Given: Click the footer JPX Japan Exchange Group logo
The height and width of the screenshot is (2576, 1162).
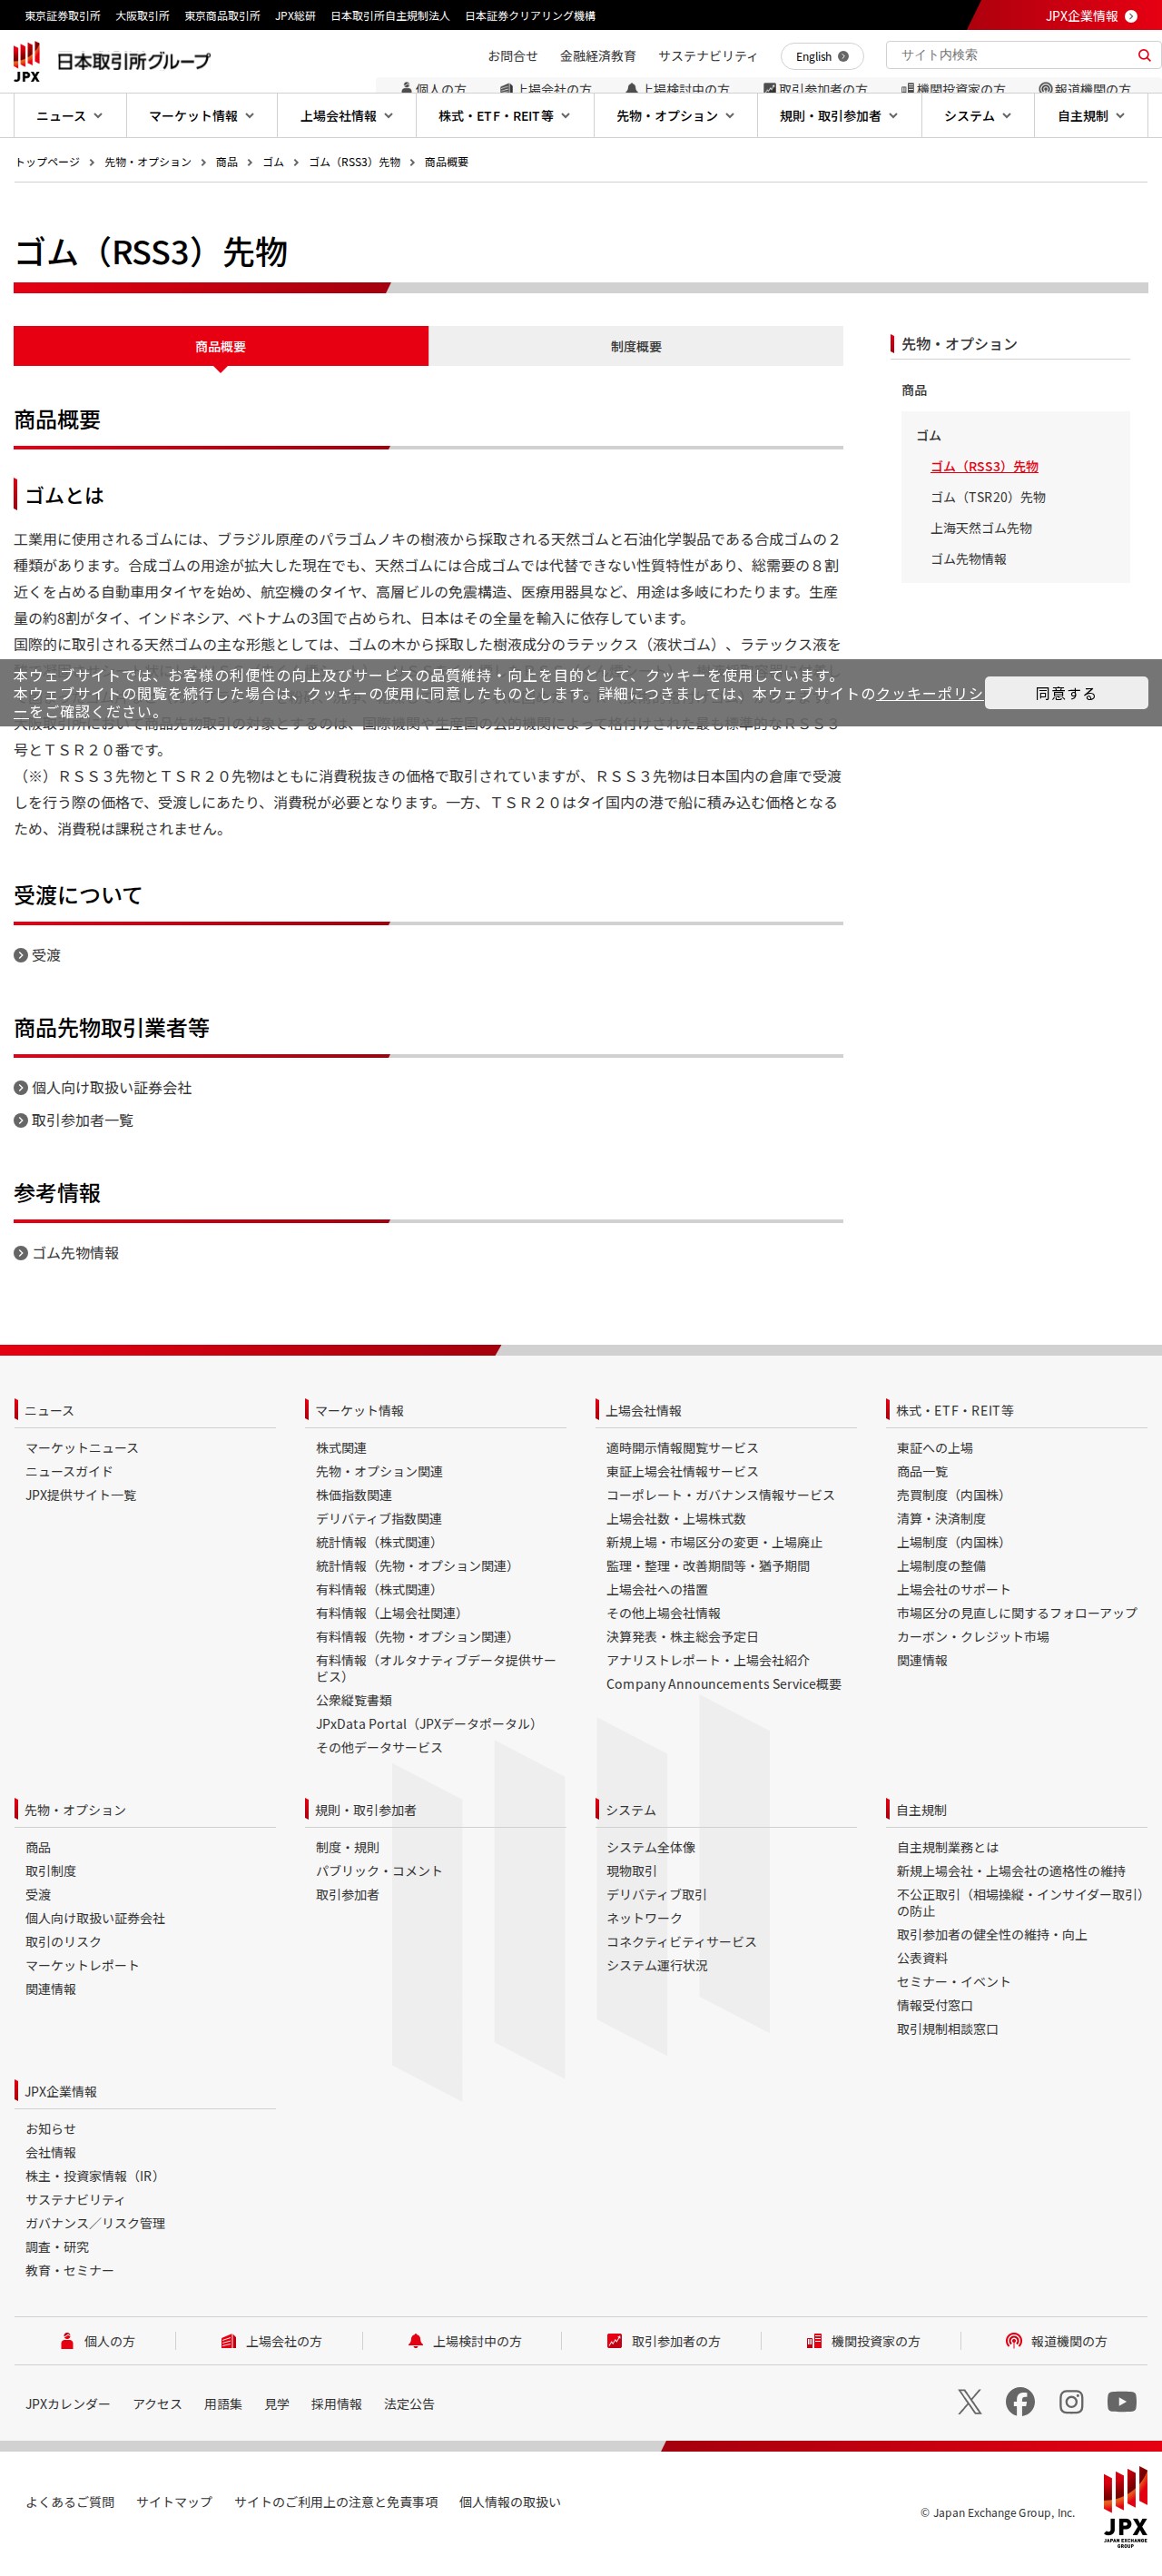Looking at the screenshot, I should coord(1125,2507).
